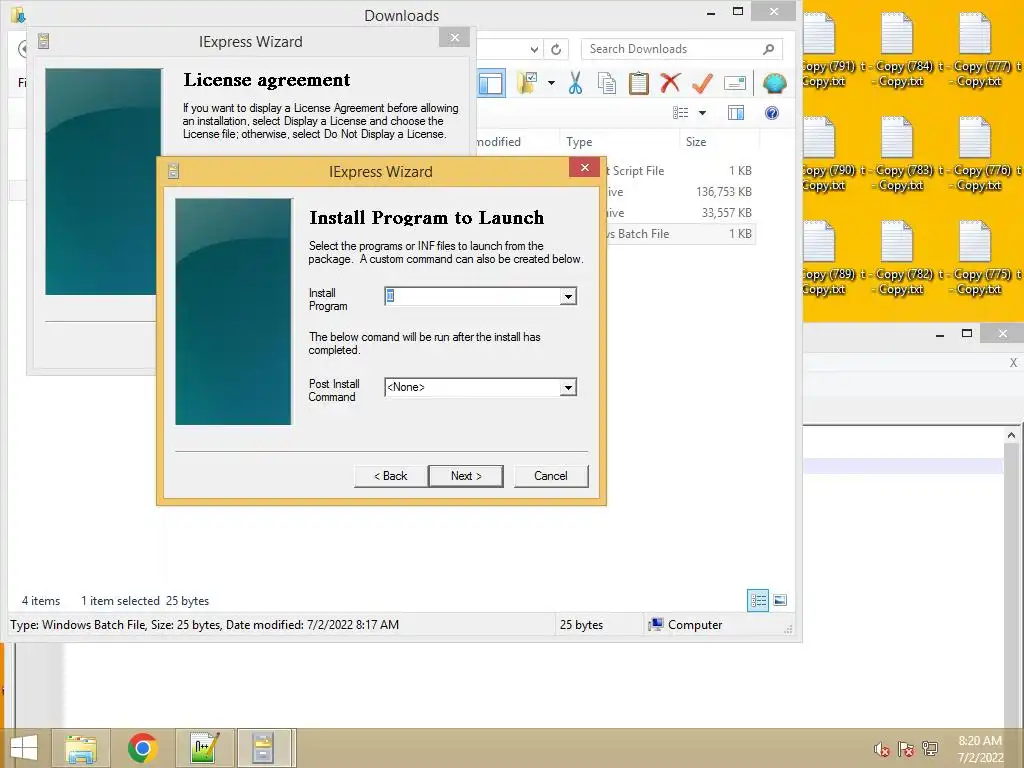
Task: Open the Post Install Command dropdown
Action: (568, 387)
